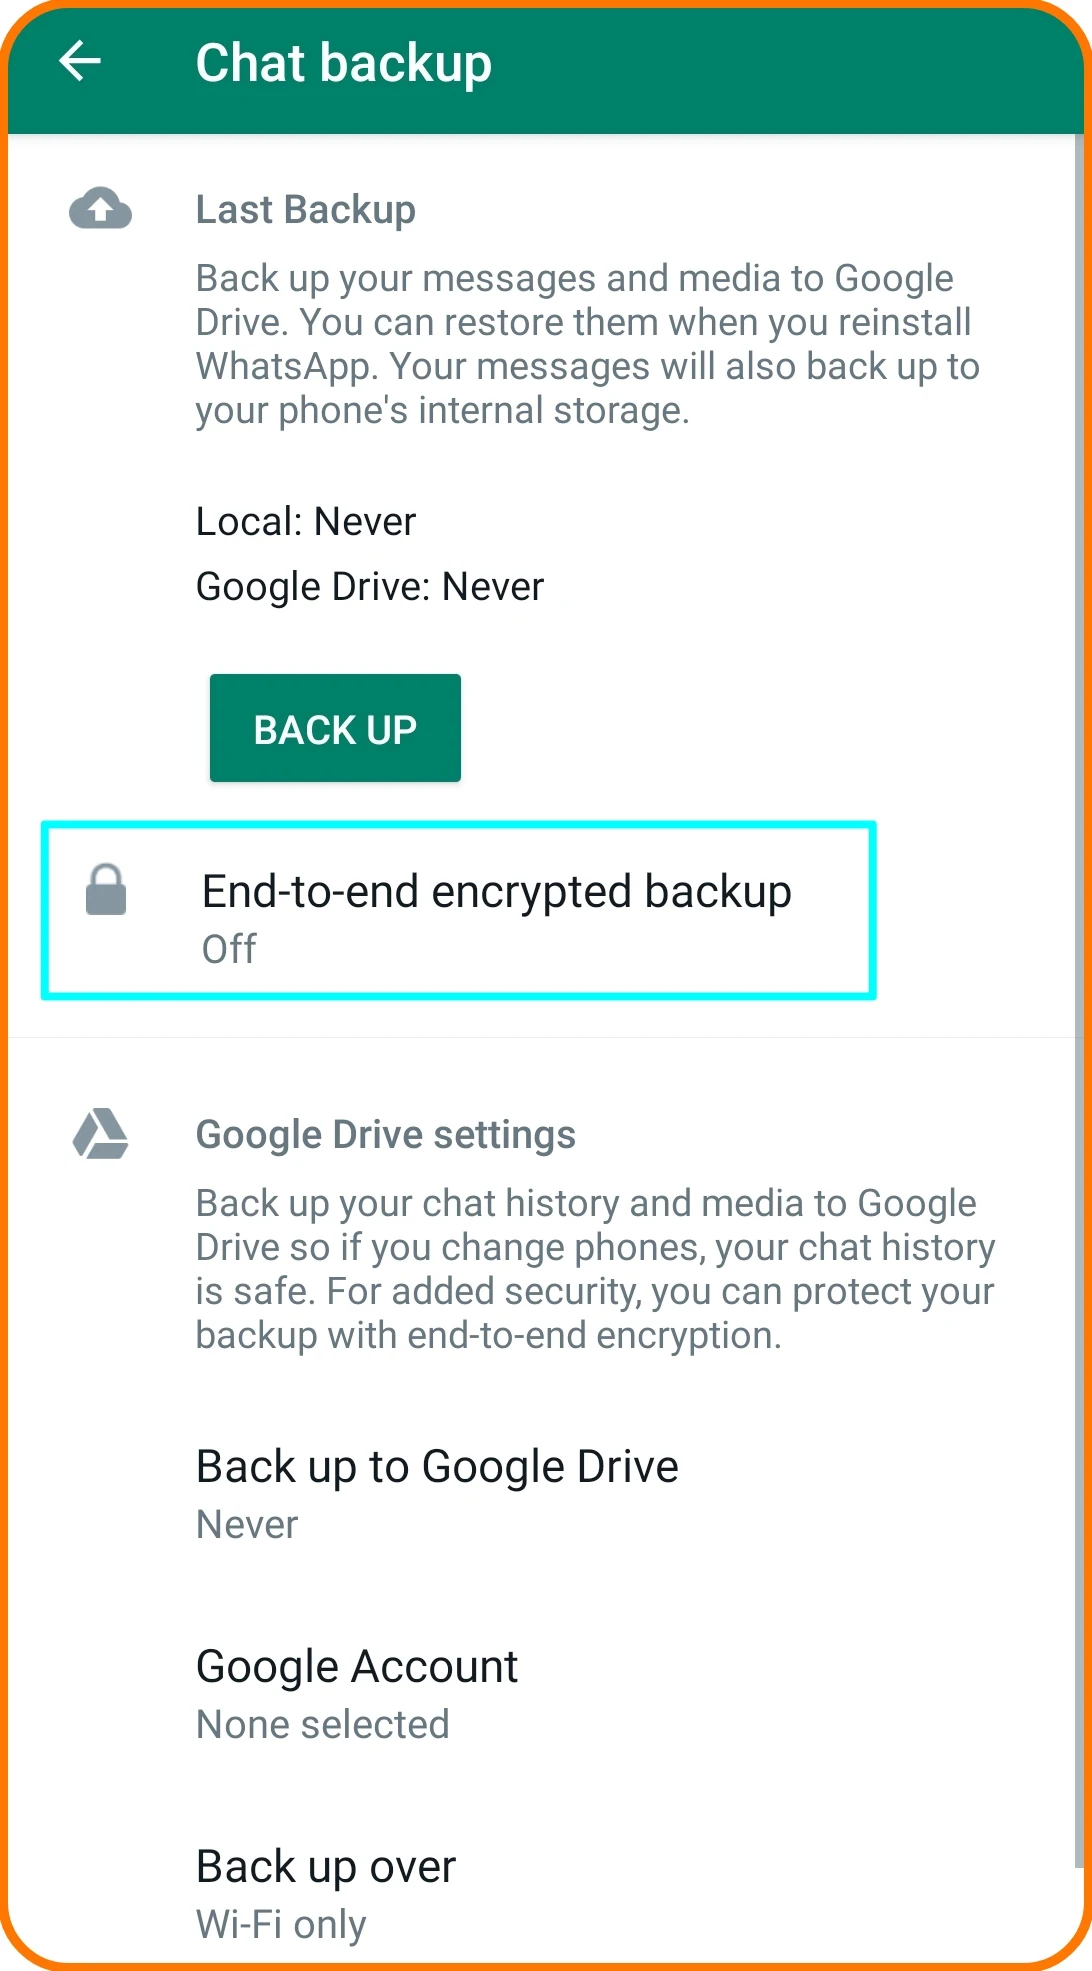Image resolution: width=1092 pixels, height=1971 pixels.
Task: Click Google Drive: Never backup status
Action: [x=370, y=587]
